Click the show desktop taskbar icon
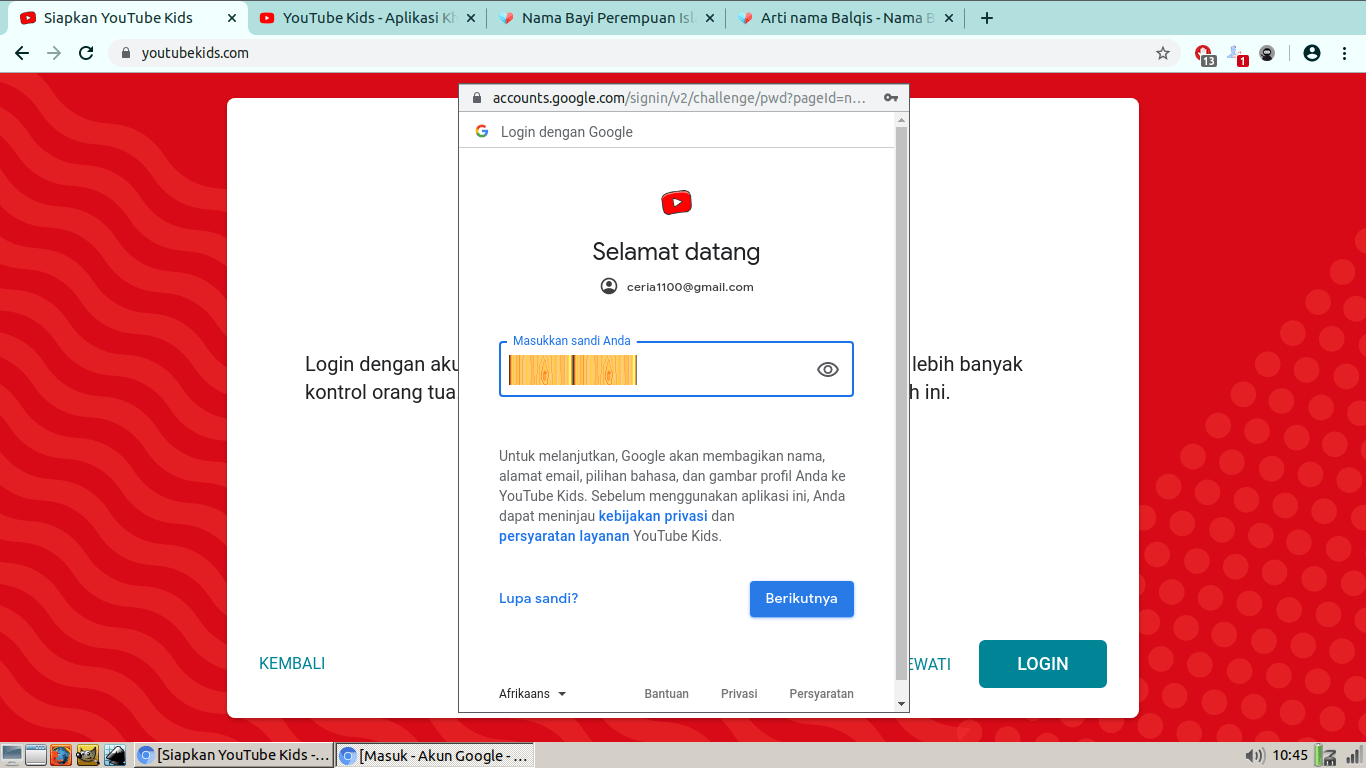The image size is (1366, 768). [x=12, y=755]
